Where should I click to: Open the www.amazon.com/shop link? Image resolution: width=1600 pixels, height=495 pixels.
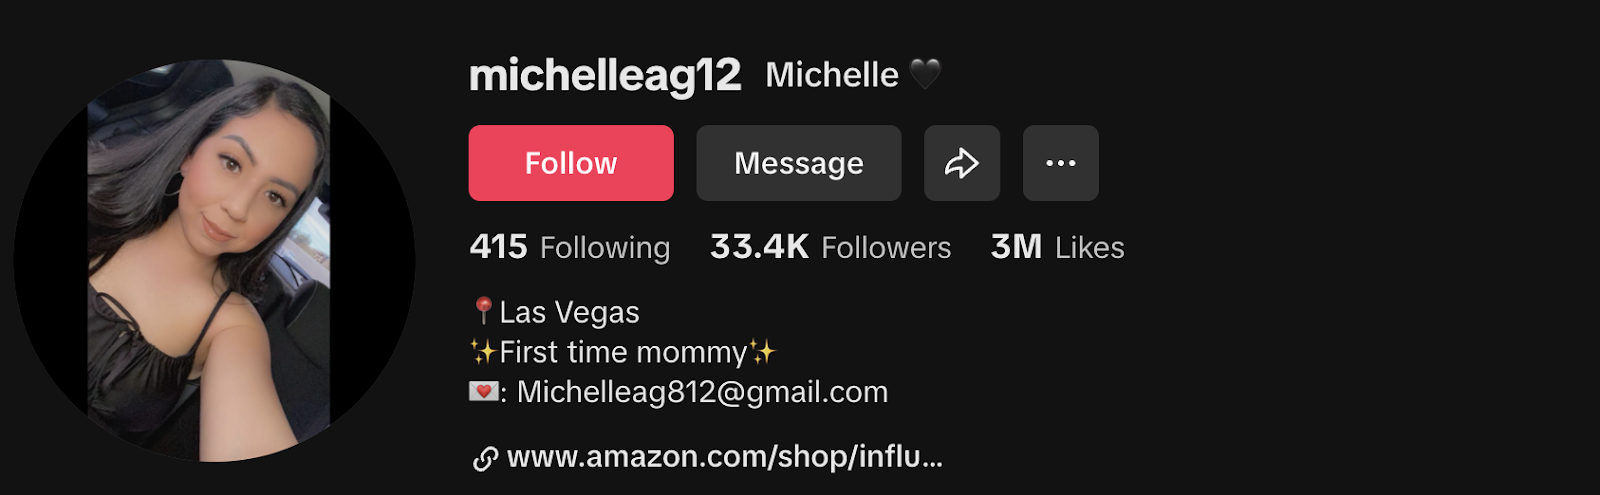click(725, 457)
